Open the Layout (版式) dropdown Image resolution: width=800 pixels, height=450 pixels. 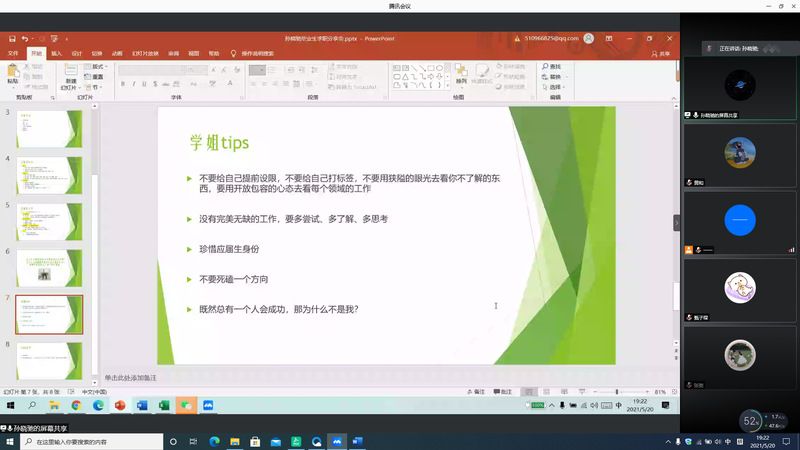click(95, 66)
